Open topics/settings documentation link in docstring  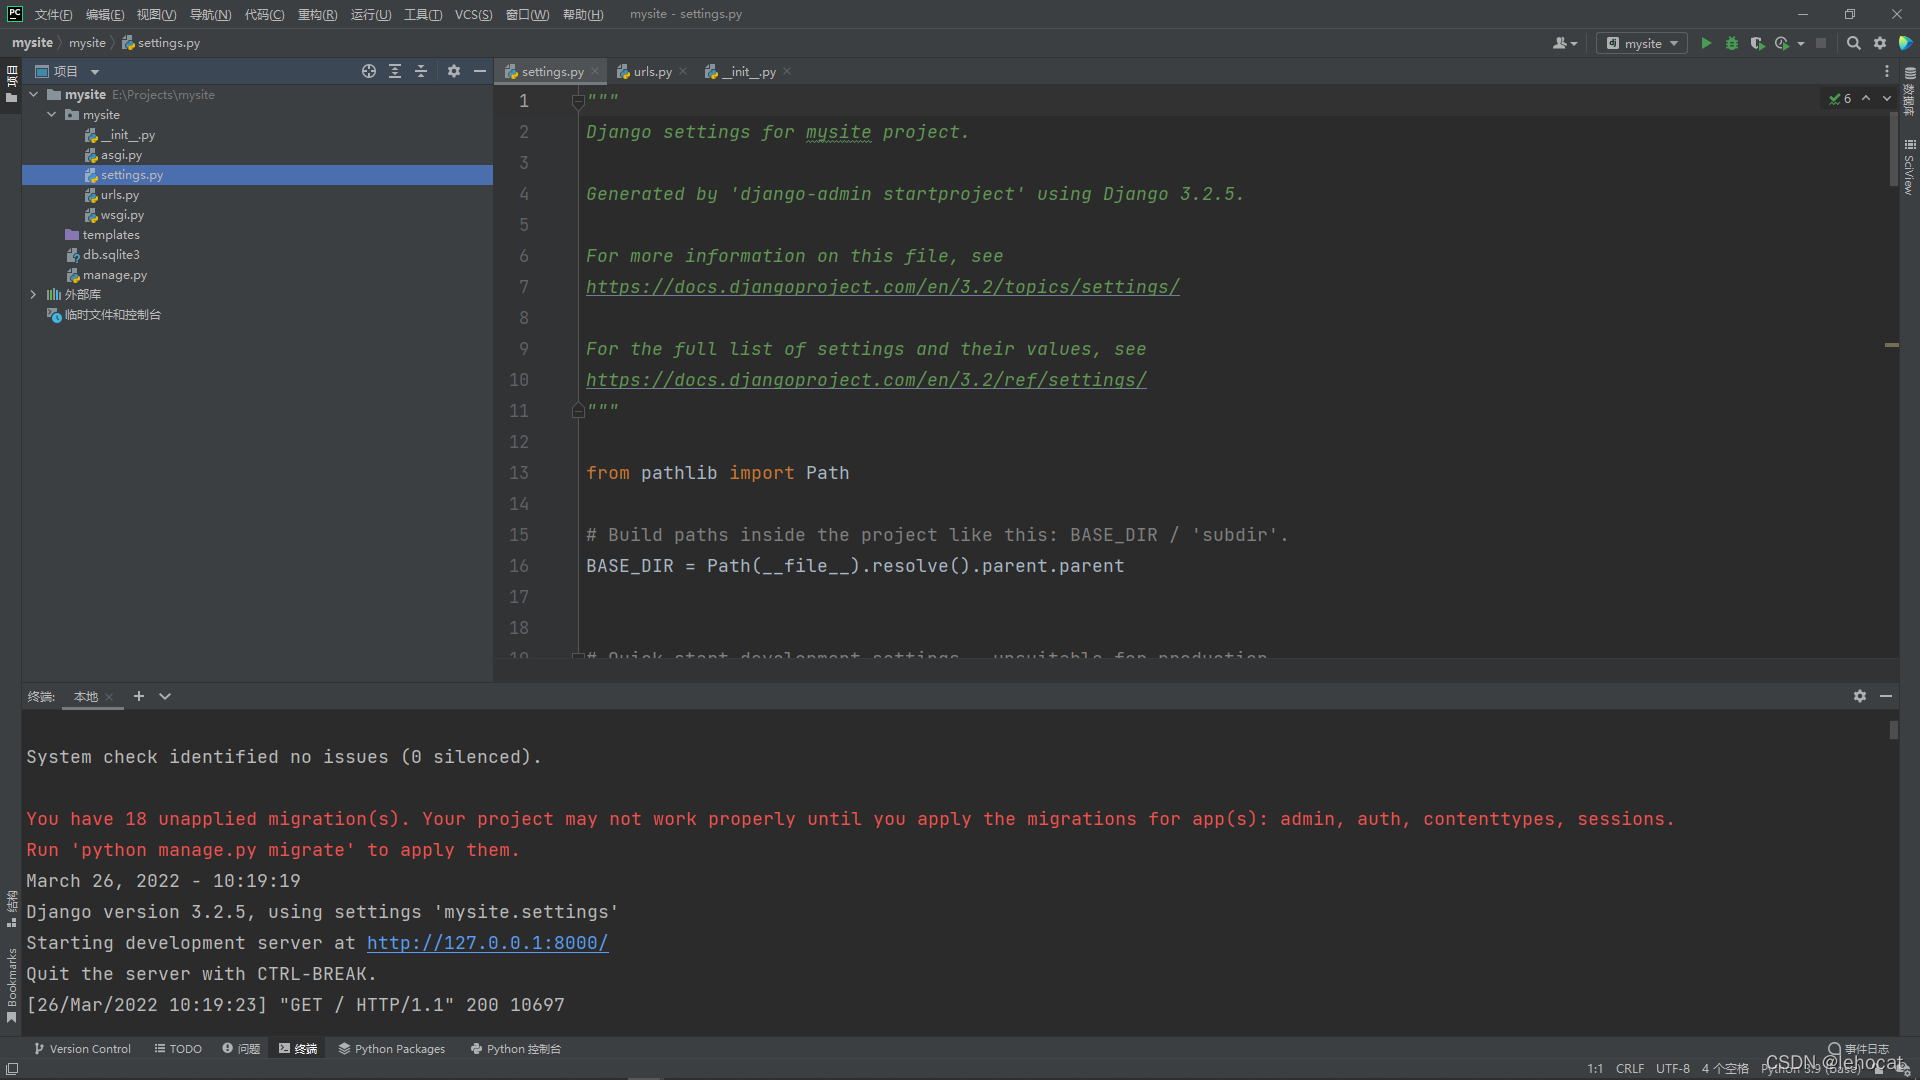[882, 287]
